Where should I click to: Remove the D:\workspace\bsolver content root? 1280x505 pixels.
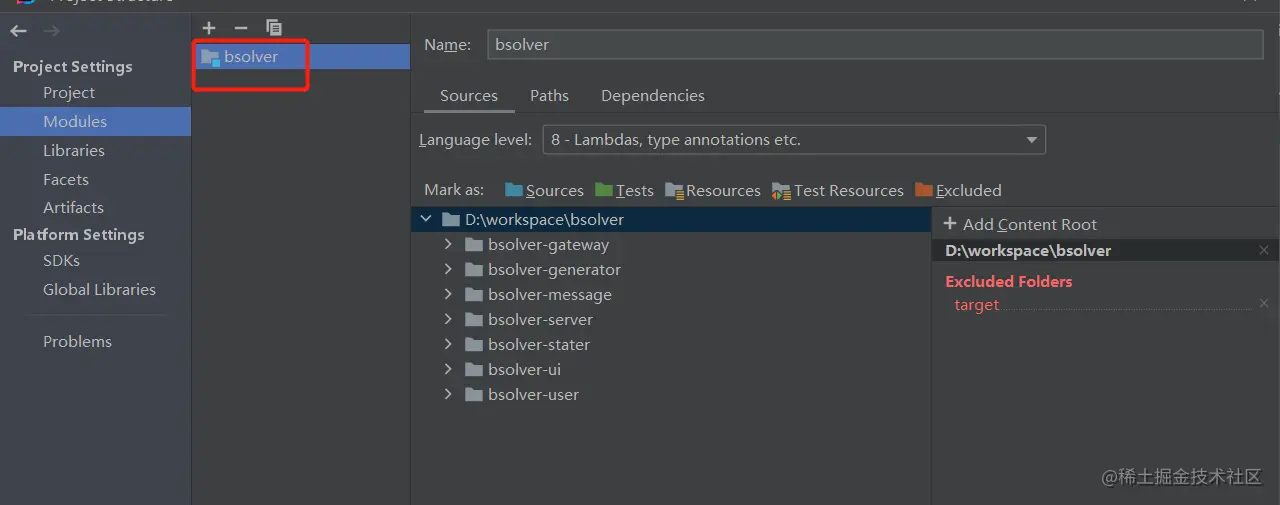pos(1264,250)
